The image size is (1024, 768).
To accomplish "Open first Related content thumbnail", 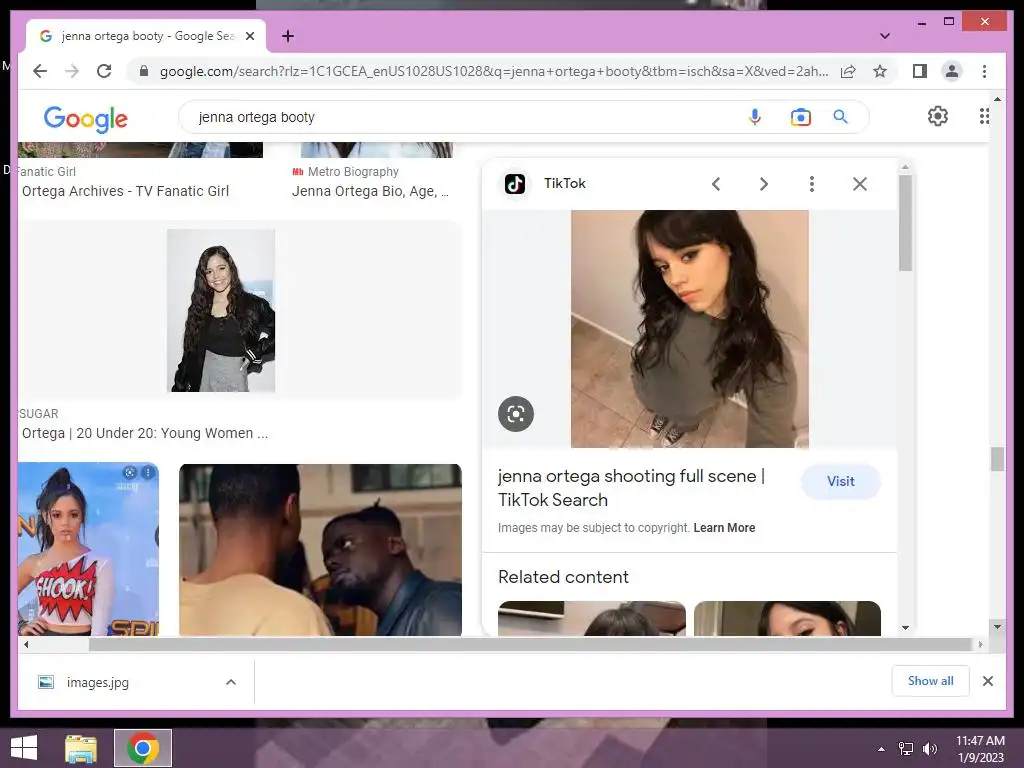I will [592, 618].
